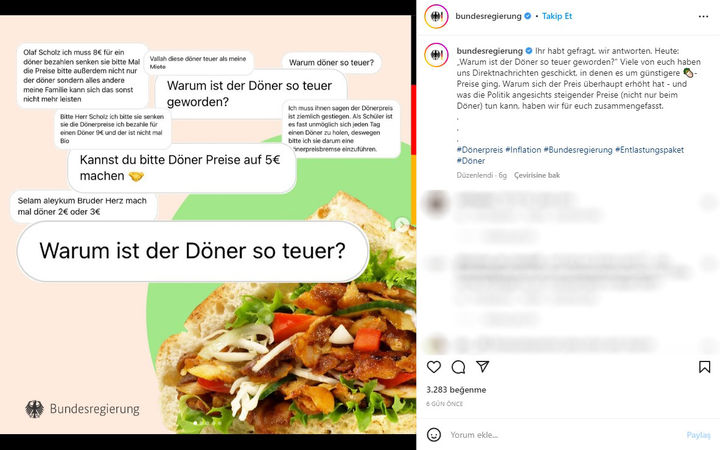Save the post with the bookmark icon
Image resolution: width=720 pixels, height=450 pixels.
click(704, 366)
